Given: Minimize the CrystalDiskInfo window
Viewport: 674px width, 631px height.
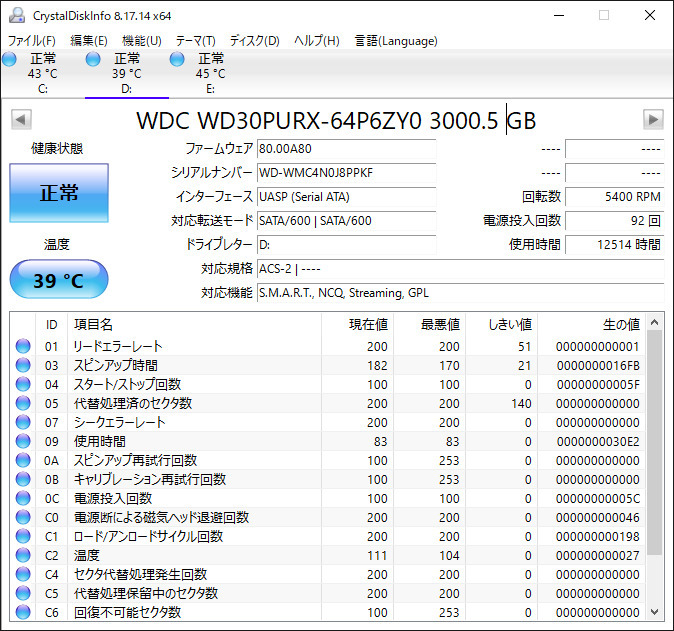Looking at the screenshot, I should (x=559, y=15).
